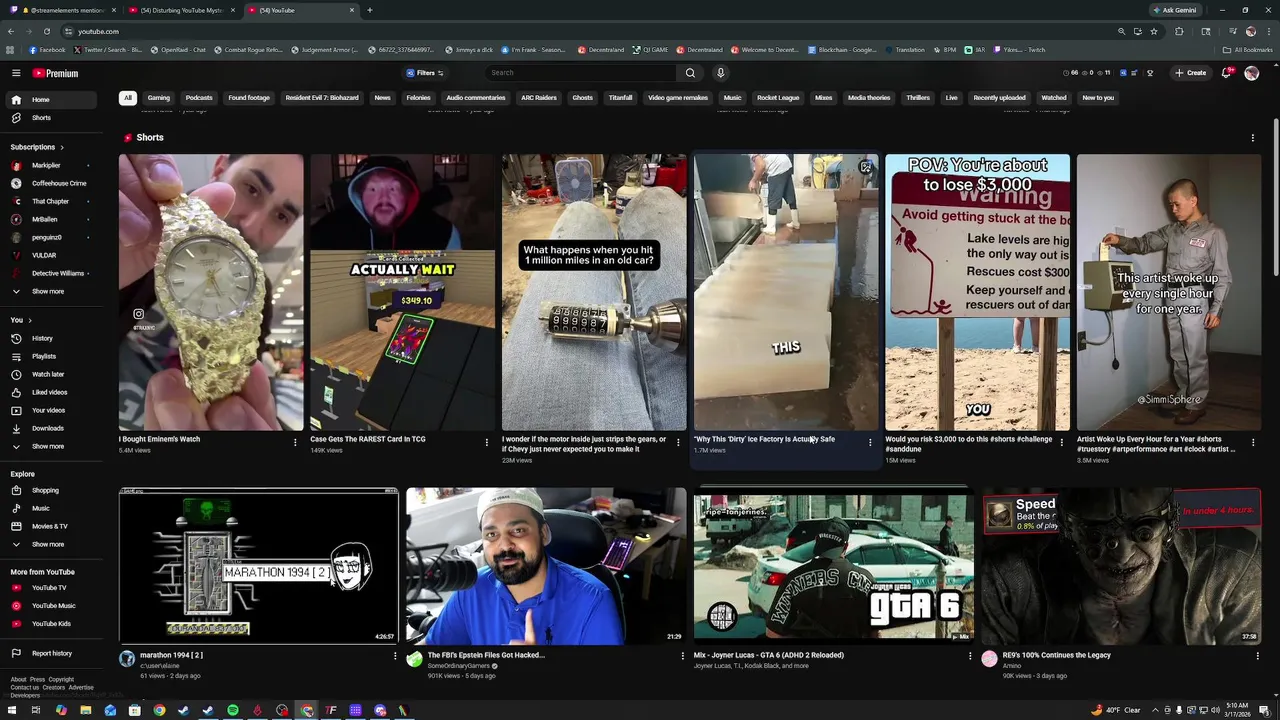Open the SomeOrdinaryGamers channel link

459,666
